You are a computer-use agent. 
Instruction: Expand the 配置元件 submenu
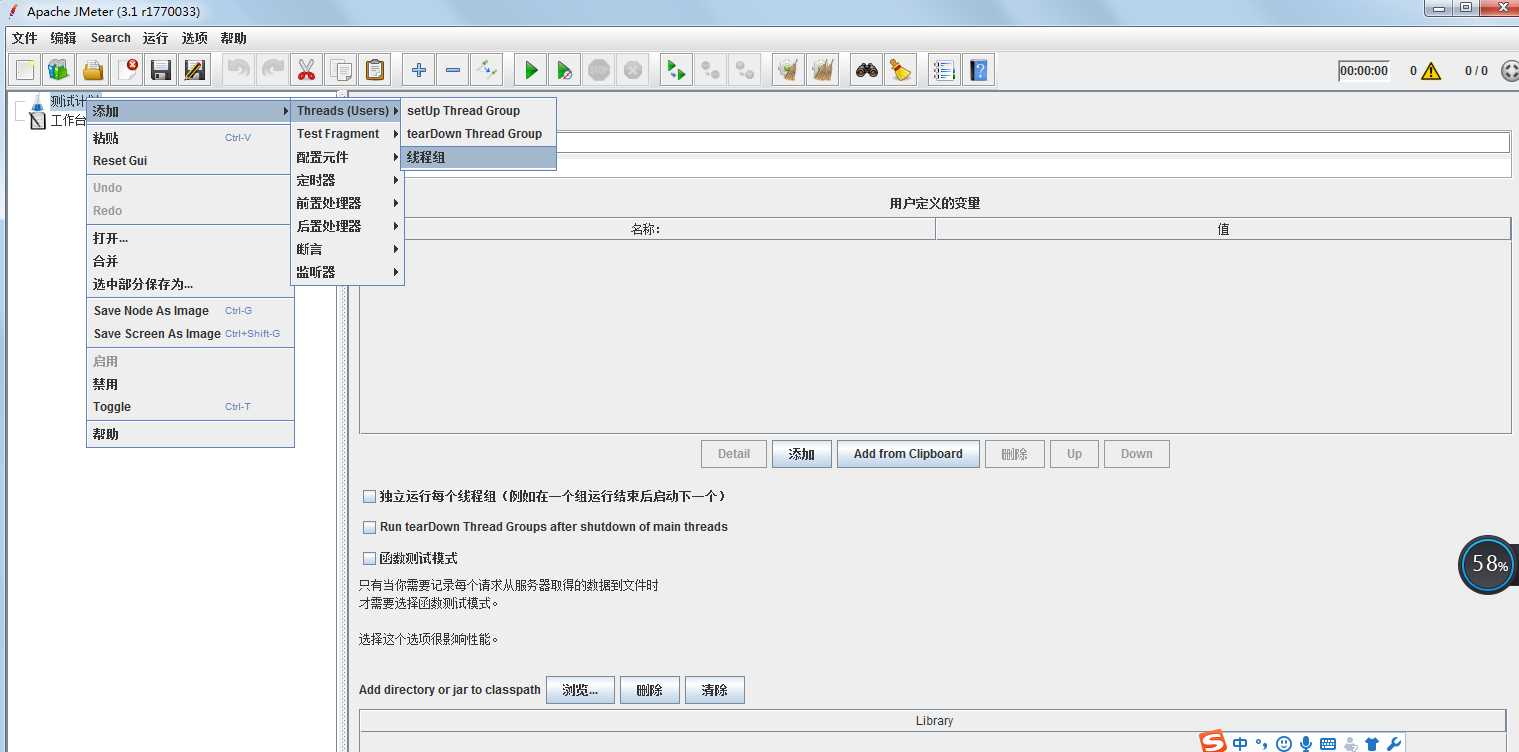(347, 157)
